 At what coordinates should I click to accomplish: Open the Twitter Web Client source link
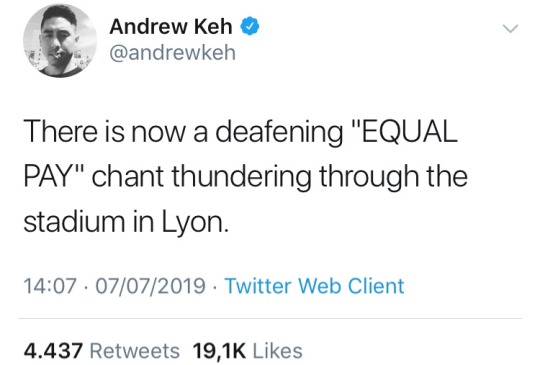pos(314,286)
